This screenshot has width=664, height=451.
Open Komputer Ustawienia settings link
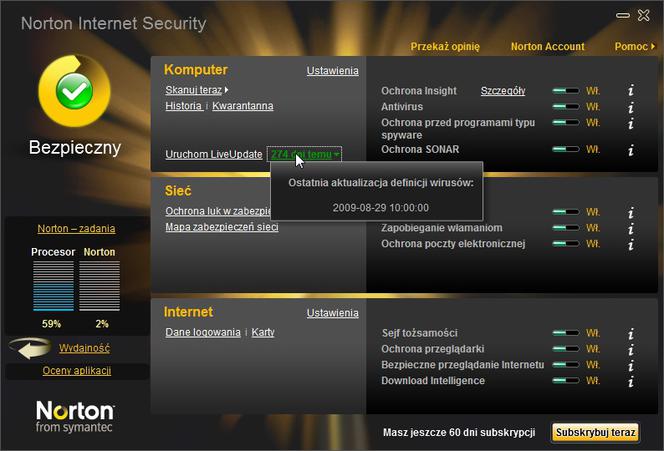332,71
